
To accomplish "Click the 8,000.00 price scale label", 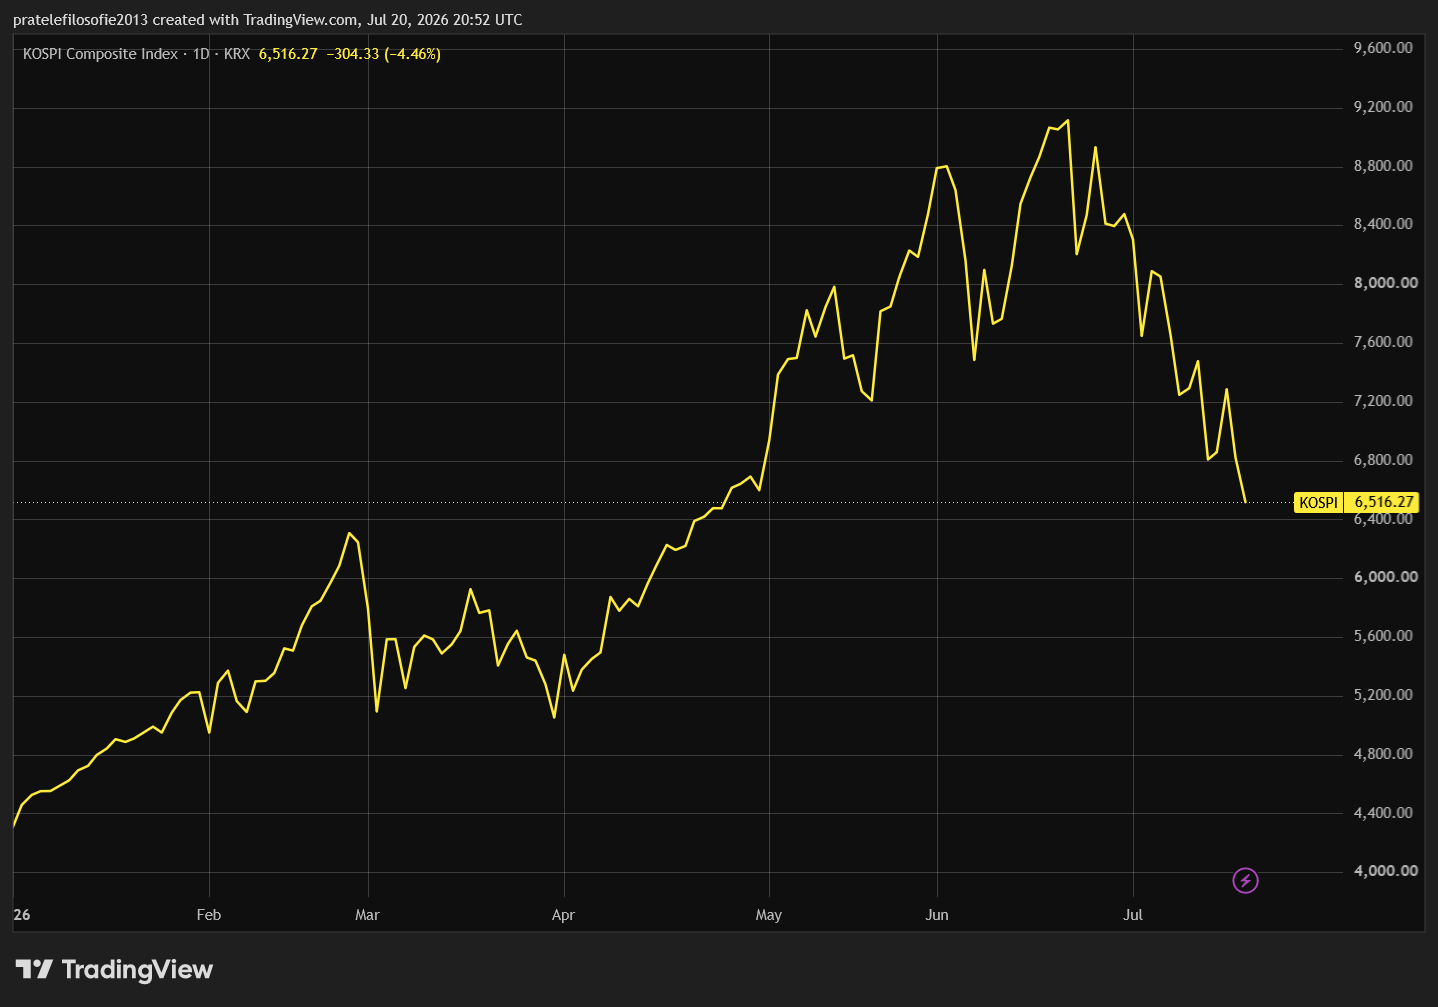I will (1384, 283).
